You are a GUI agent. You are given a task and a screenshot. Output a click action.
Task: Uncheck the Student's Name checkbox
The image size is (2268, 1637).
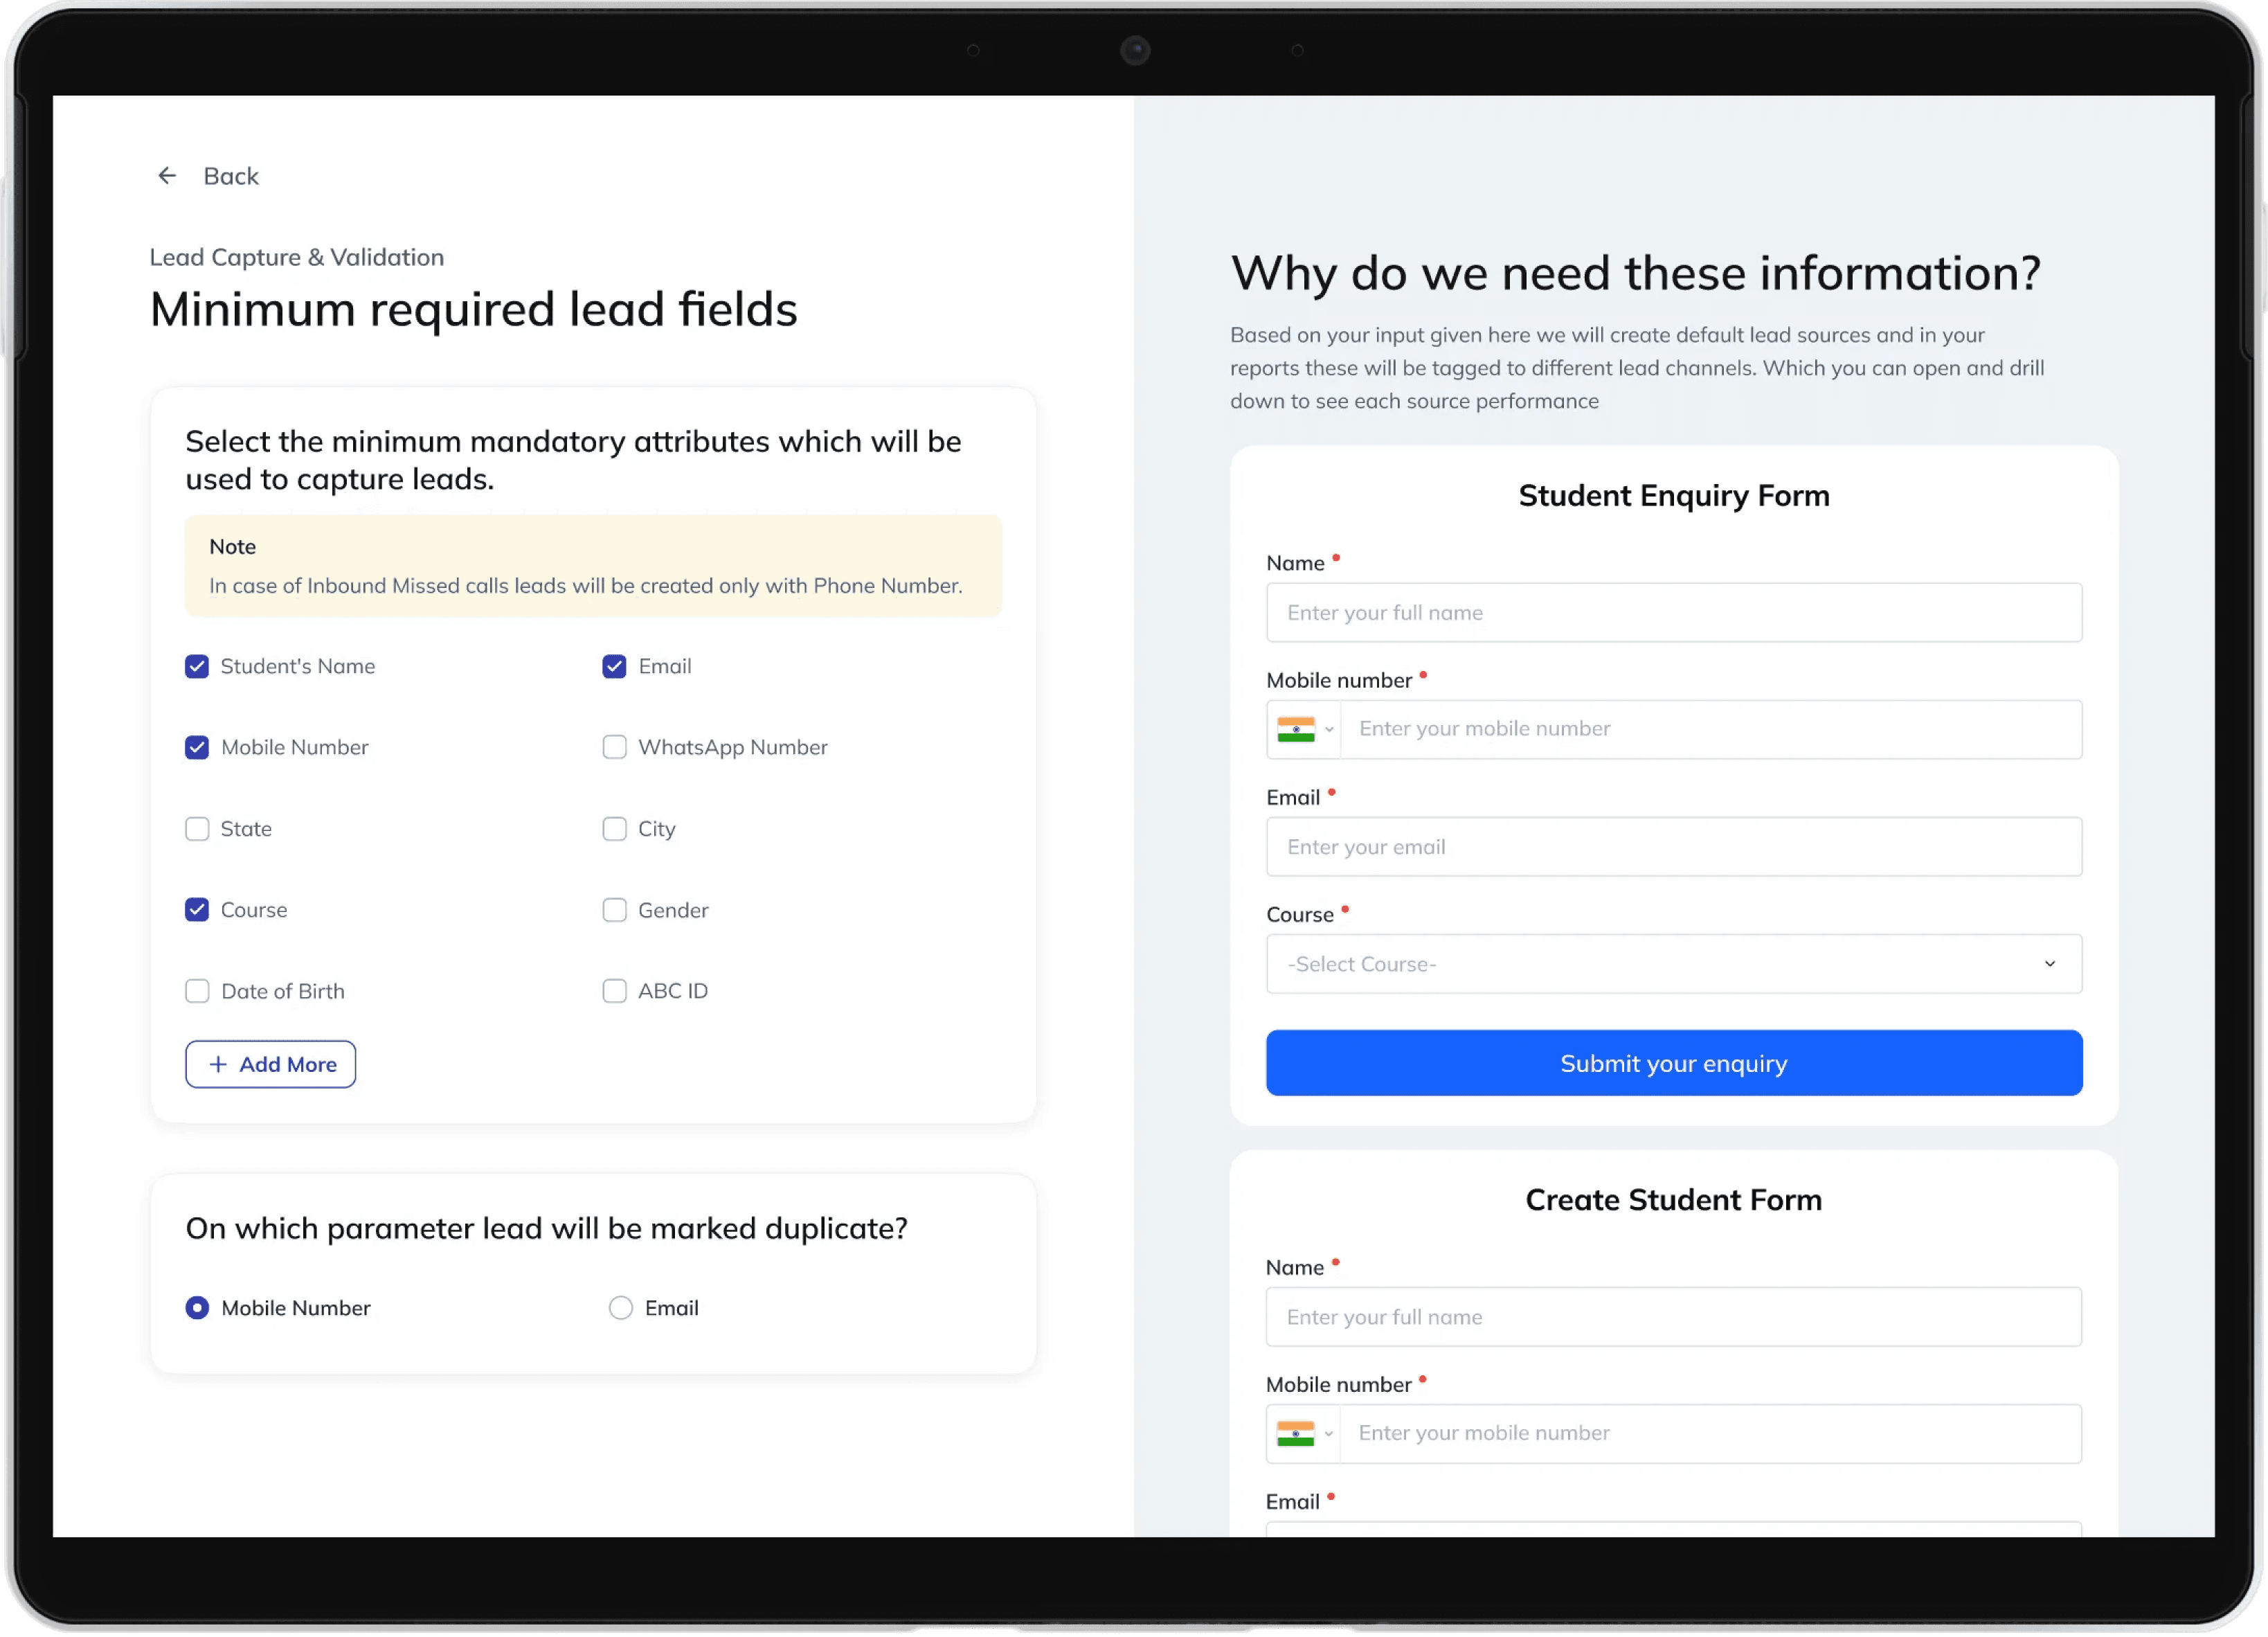(x=197, y=666)
